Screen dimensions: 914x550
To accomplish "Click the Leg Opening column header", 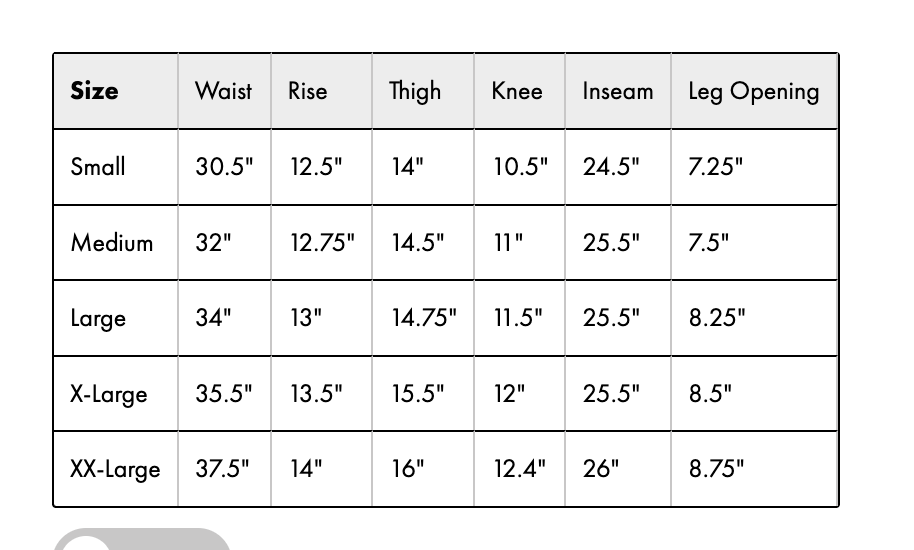I will [754, 92].
